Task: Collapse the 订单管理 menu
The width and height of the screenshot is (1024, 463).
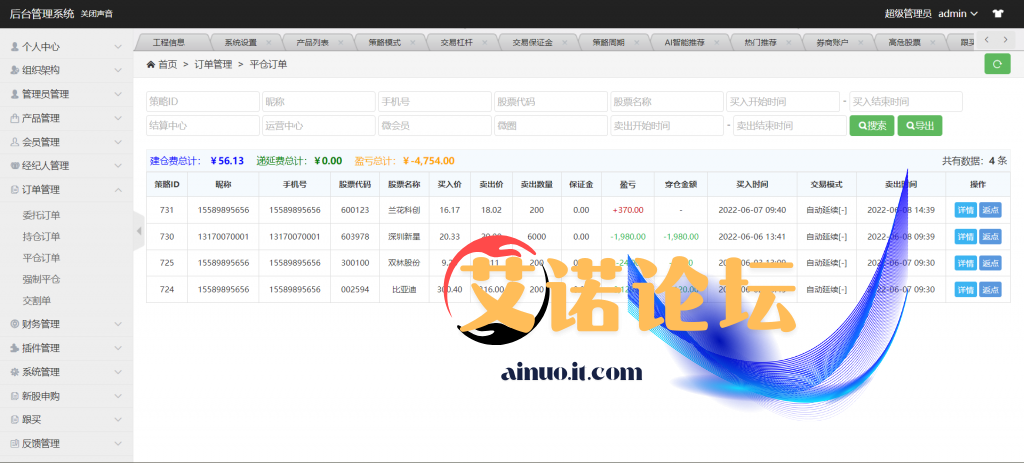Action: pyautogui.click(x=67, y=189)
